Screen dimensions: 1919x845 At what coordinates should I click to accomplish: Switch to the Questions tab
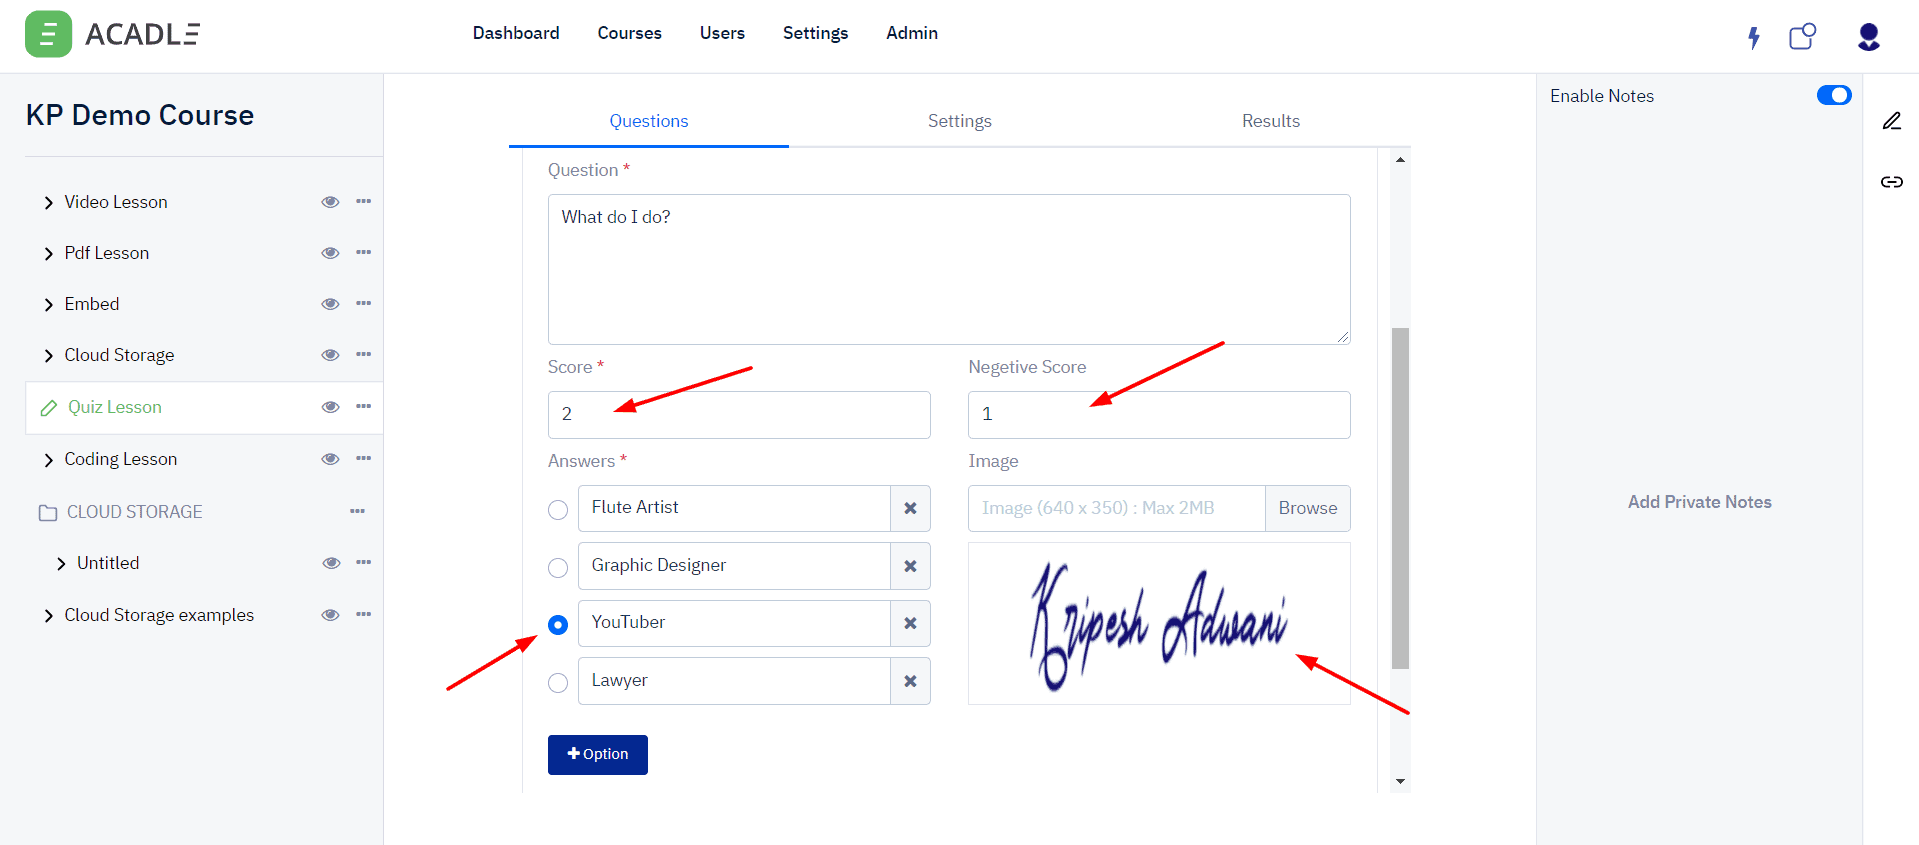[649, 121]
